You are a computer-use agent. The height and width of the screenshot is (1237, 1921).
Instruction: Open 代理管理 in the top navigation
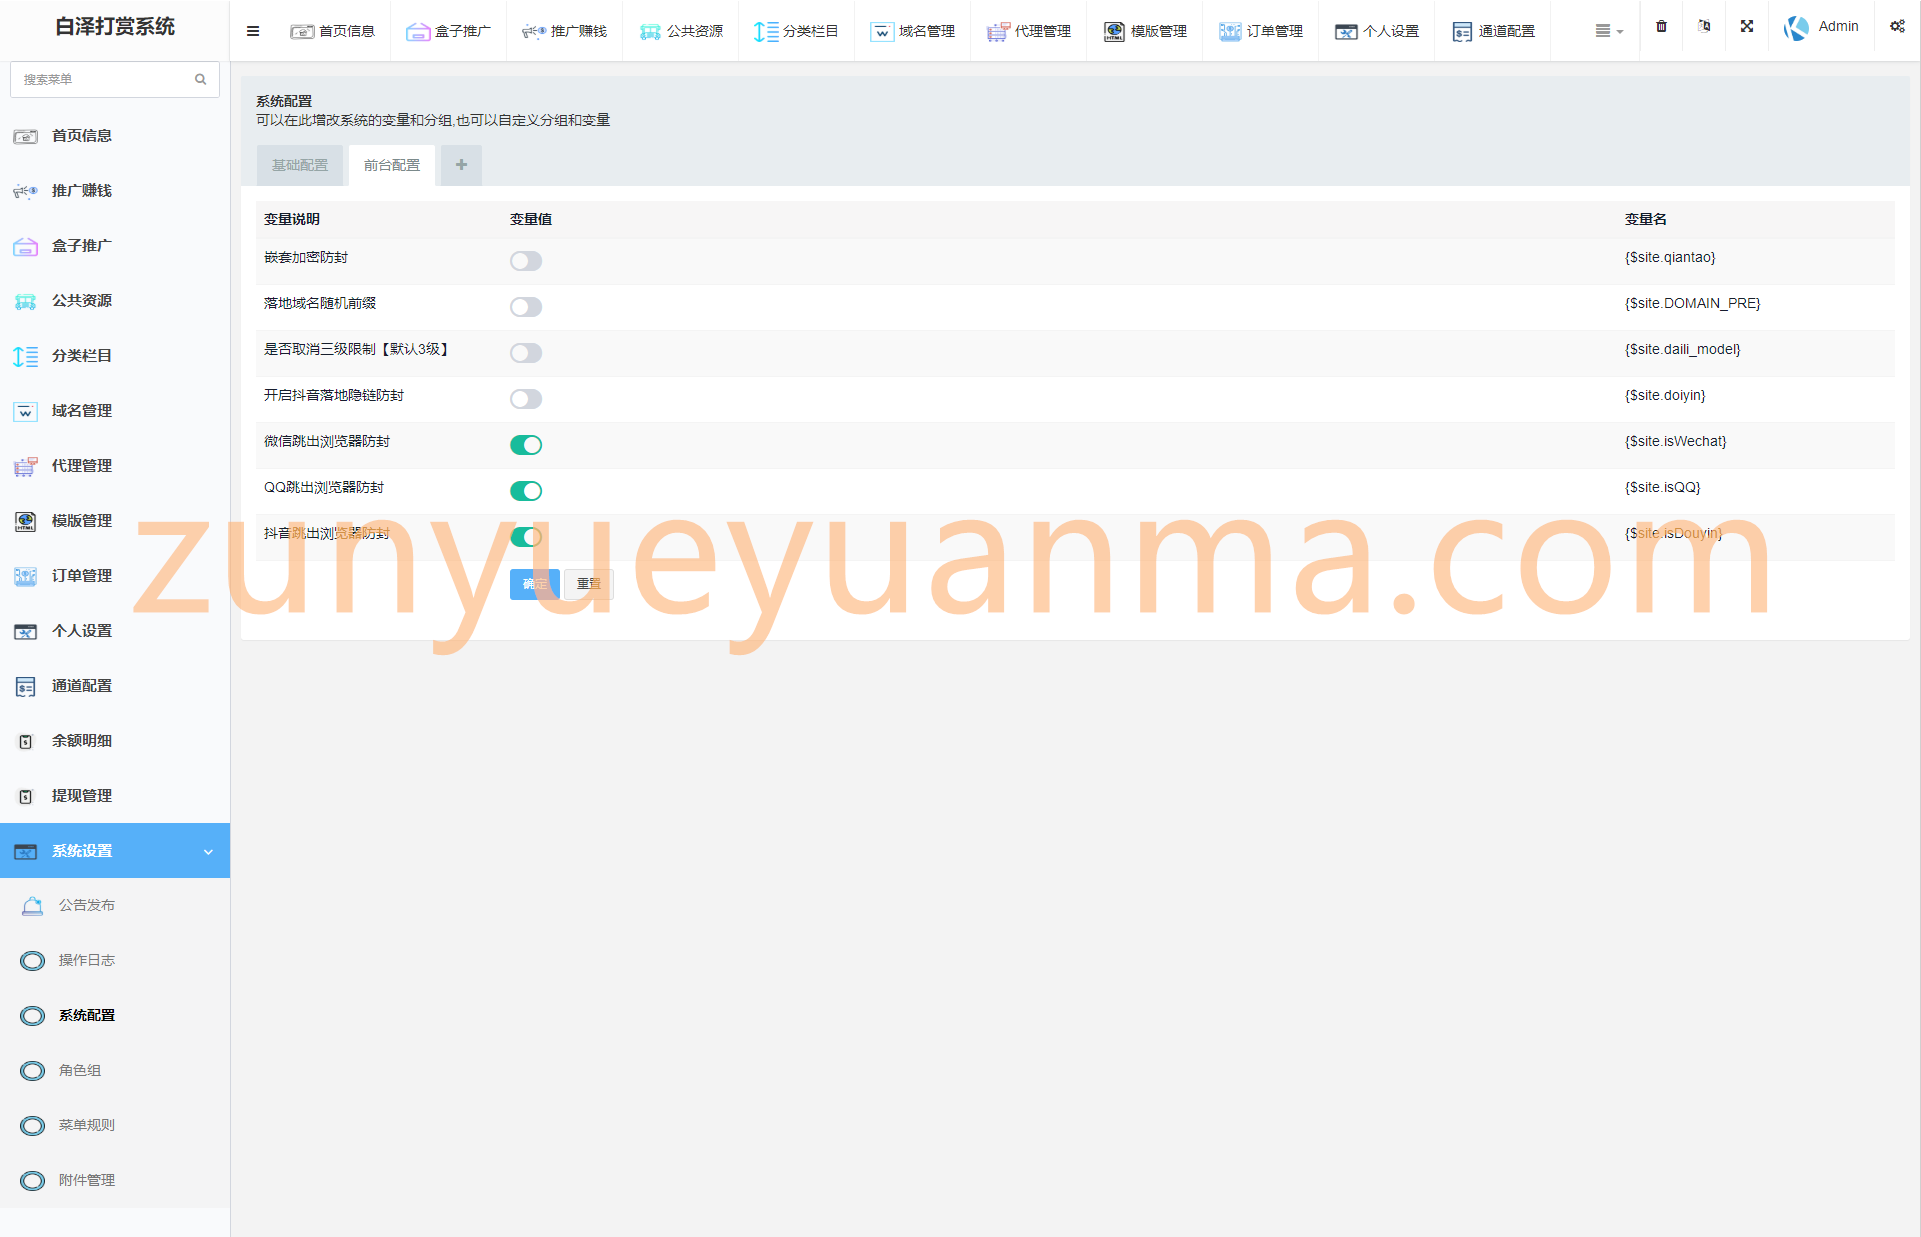point(1029,31)
